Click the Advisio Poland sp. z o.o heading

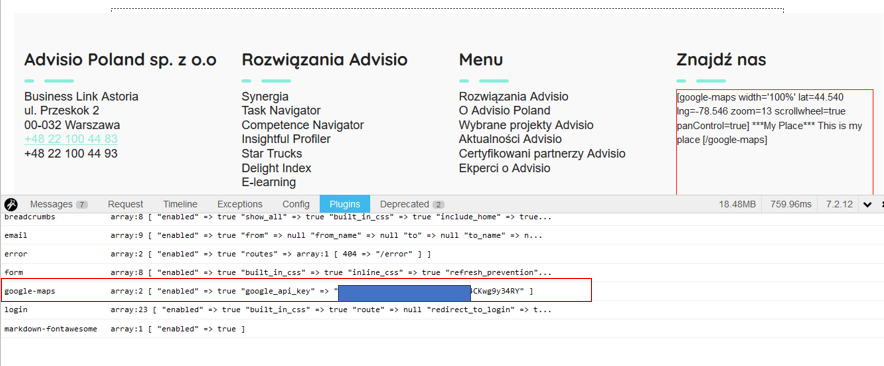[x=120, y=60]
